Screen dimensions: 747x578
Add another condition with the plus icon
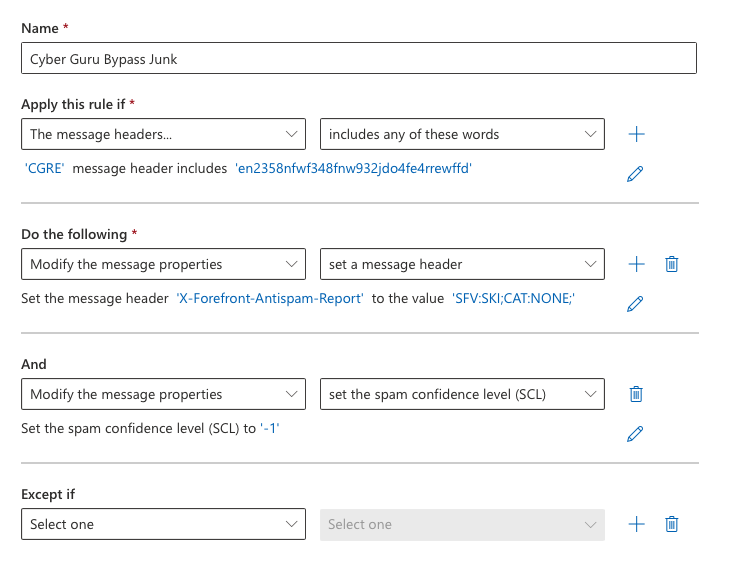636,134
